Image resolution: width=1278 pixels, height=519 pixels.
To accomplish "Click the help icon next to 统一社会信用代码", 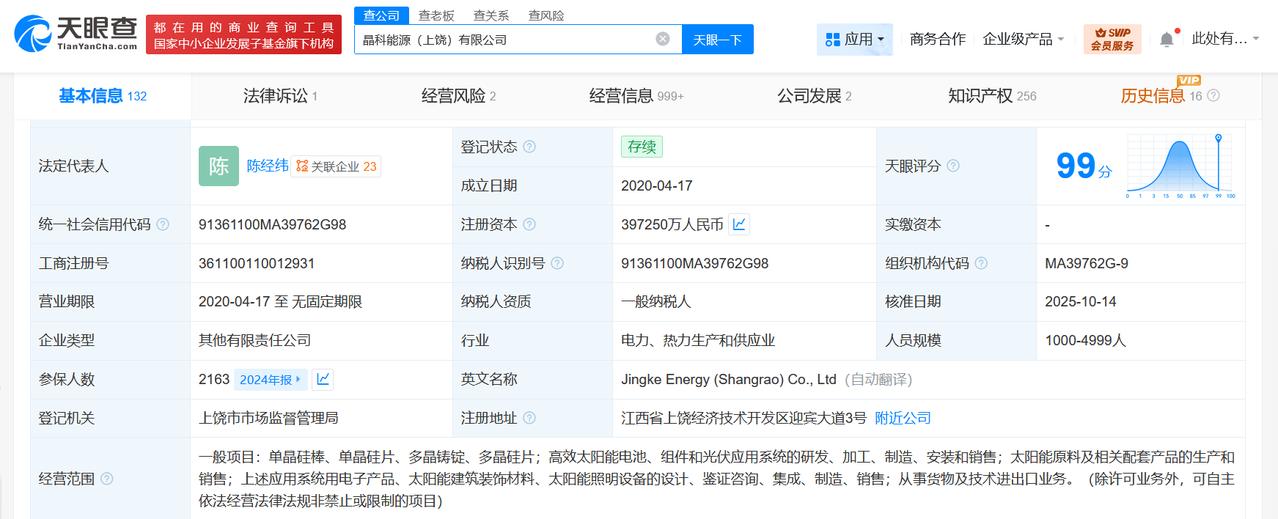I will point(163,225).
